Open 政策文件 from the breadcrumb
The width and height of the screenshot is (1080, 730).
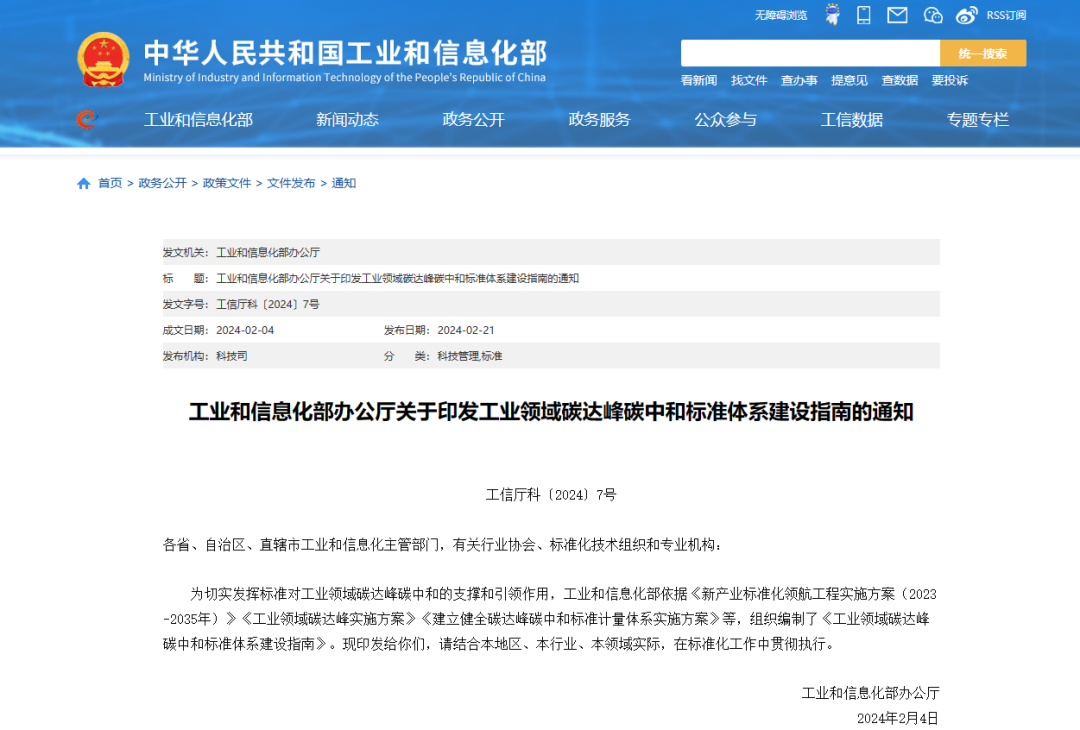[225, 183]
